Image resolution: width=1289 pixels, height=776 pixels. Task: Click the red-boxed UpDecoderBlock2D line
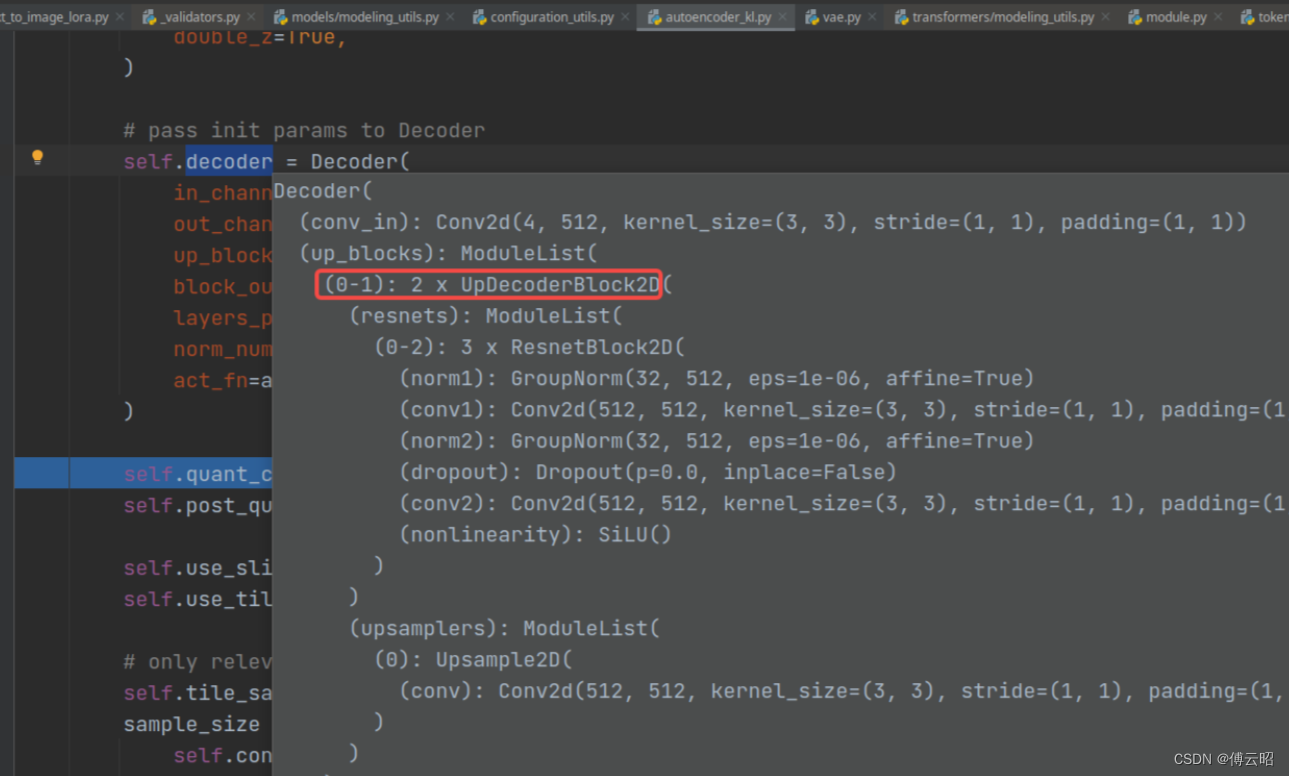pos(488,284)
